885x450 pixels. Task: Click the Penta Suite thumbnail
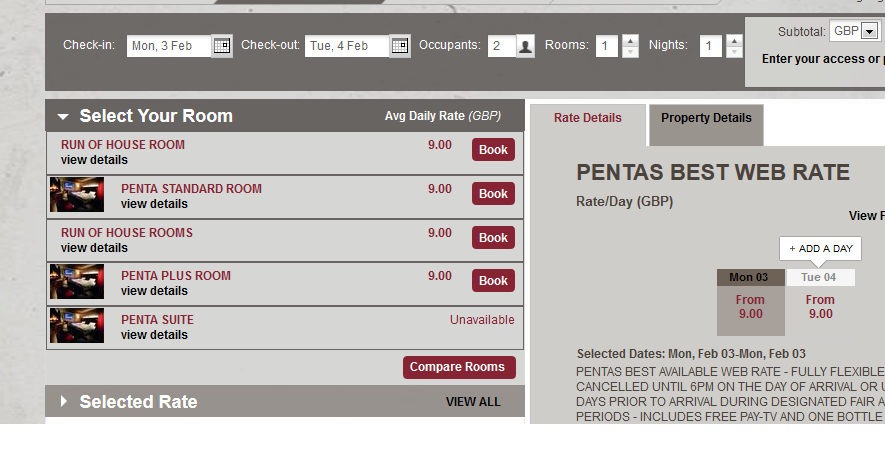click(77, 326)
